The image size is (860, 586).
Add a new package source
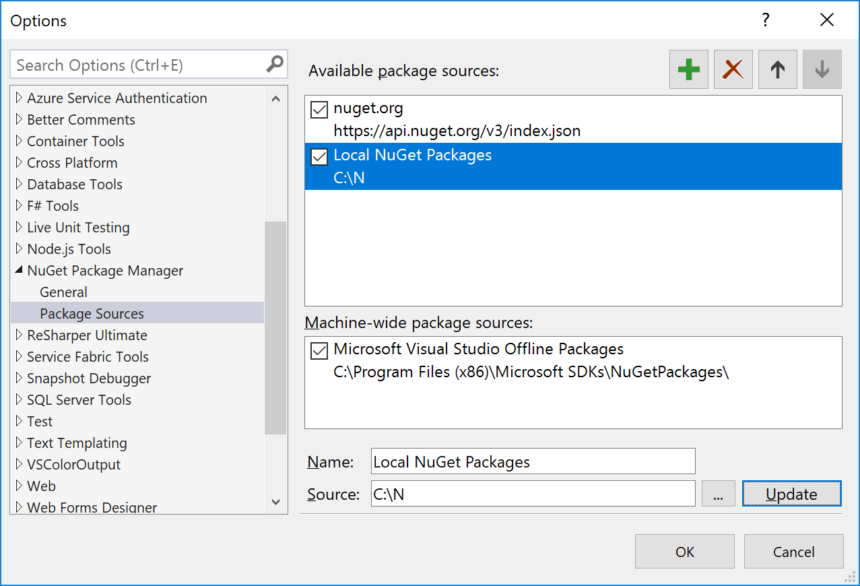point(688,70)
